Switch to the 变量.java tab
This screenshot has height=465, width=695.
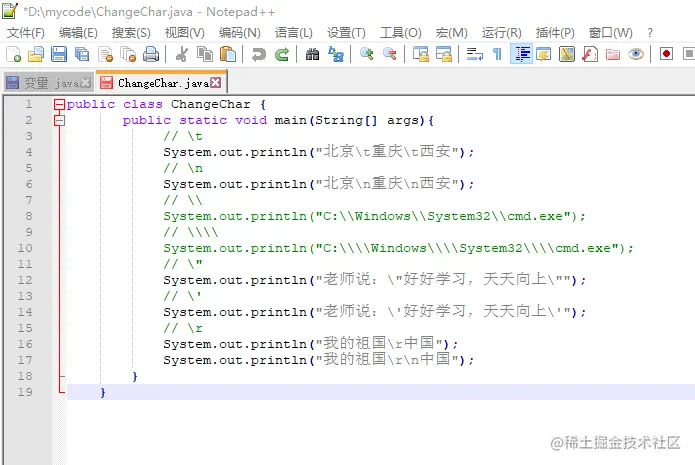(x=49, y=82)
